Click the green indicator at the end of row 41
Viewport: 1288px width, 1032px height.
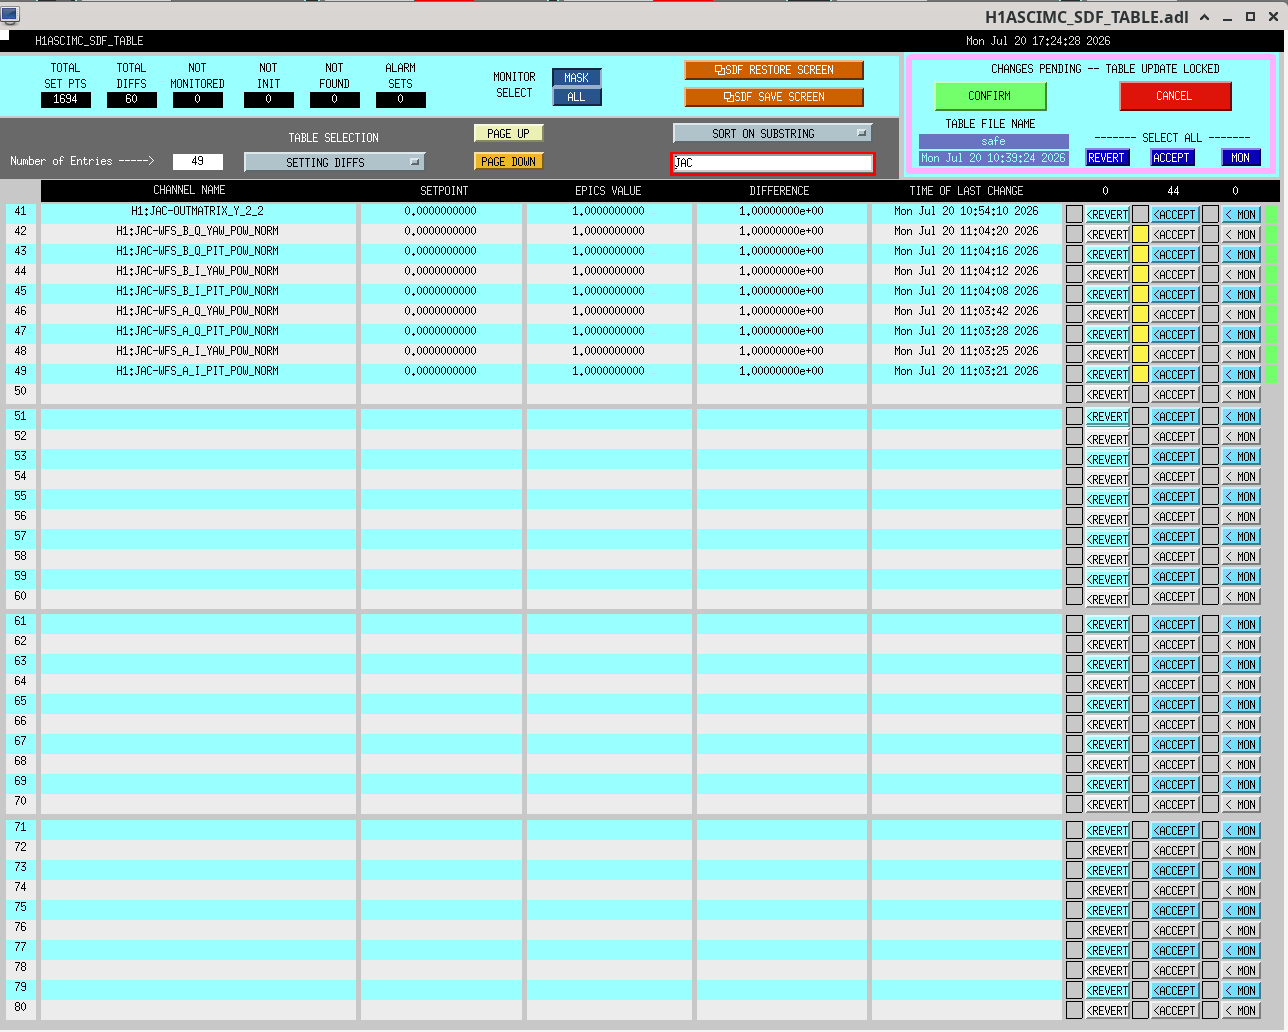[1272, 214]
